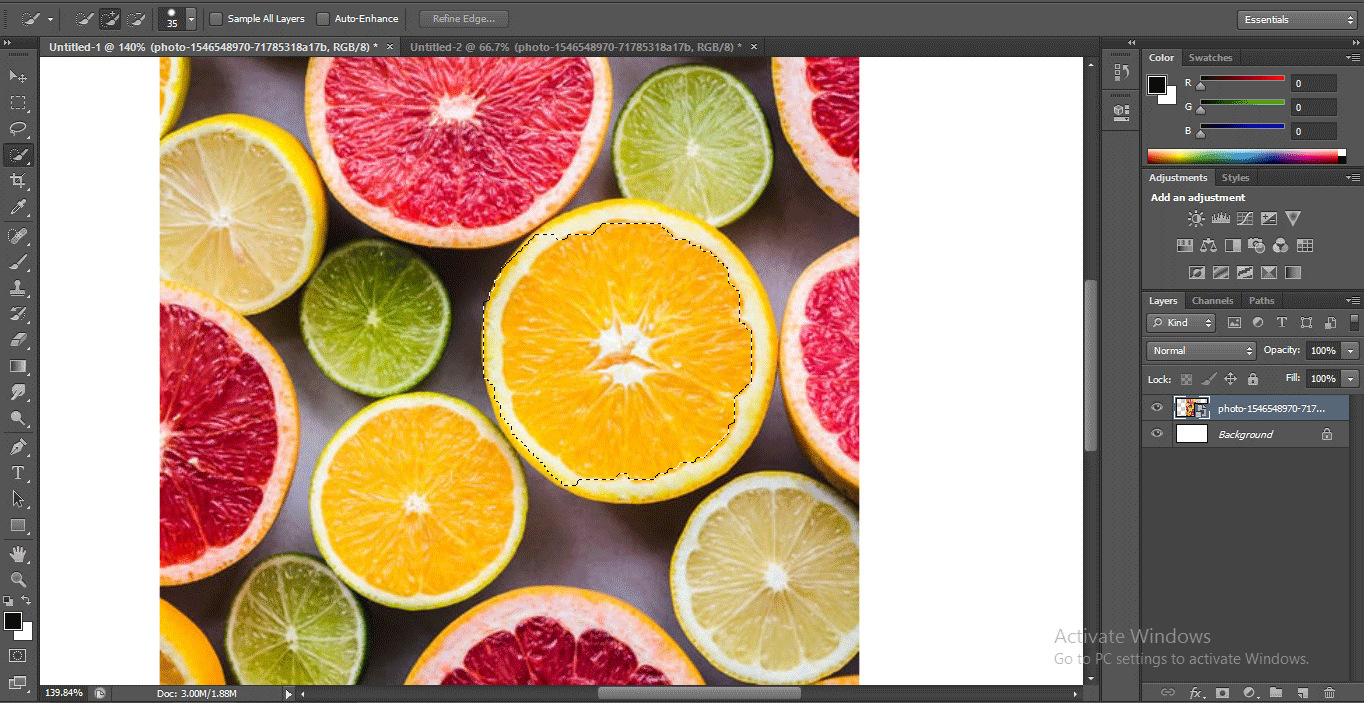Screen dimensions: 1364x703
Task: Choose Subtract from selection mode
Action: click(x=136, y=19)
